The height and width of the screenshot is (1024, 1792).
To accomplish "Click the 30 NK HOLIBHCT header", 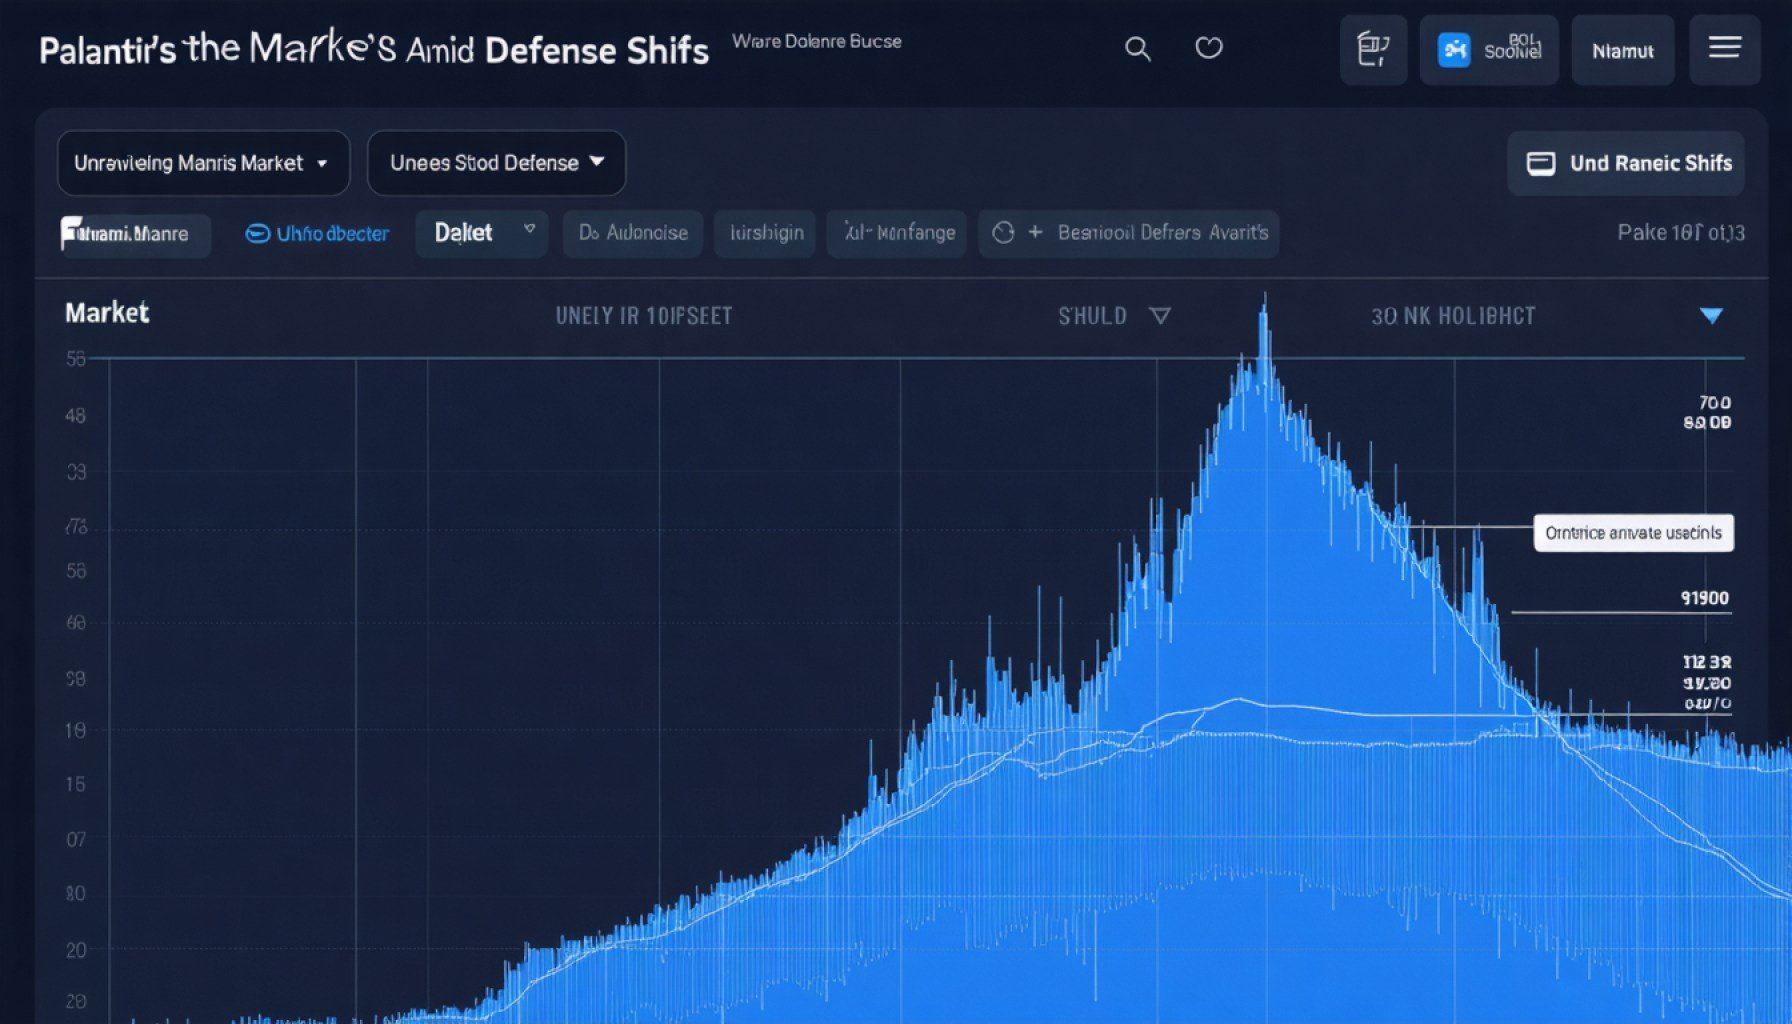I will pos(1453,316).
